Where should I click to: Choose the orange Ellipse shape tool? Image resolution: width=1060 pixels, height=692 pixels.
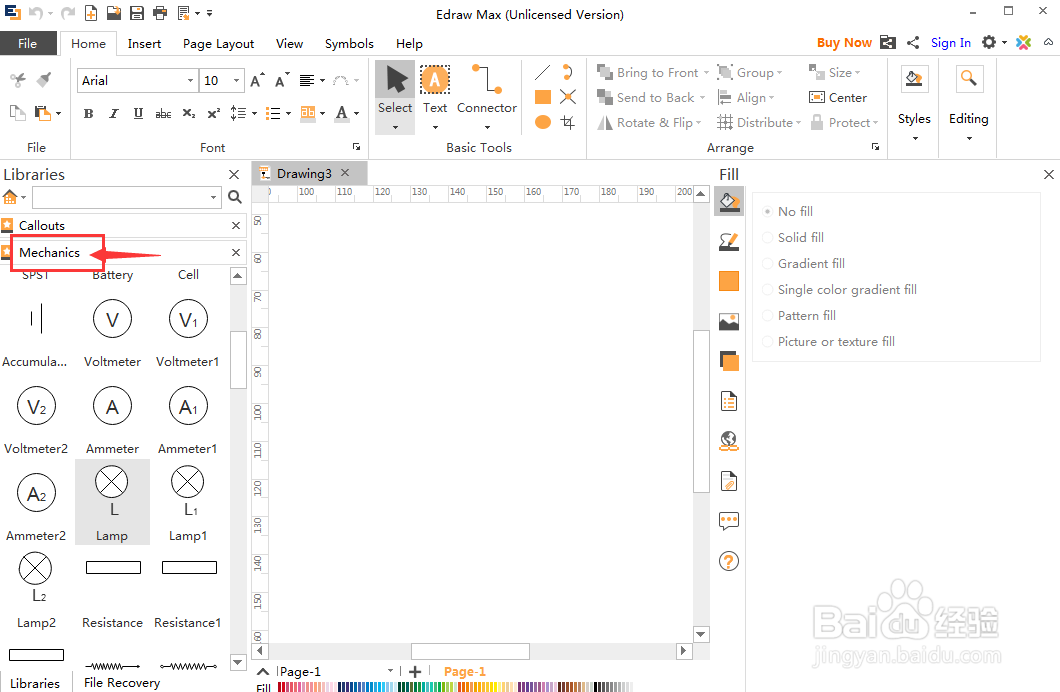click(542, 122)
